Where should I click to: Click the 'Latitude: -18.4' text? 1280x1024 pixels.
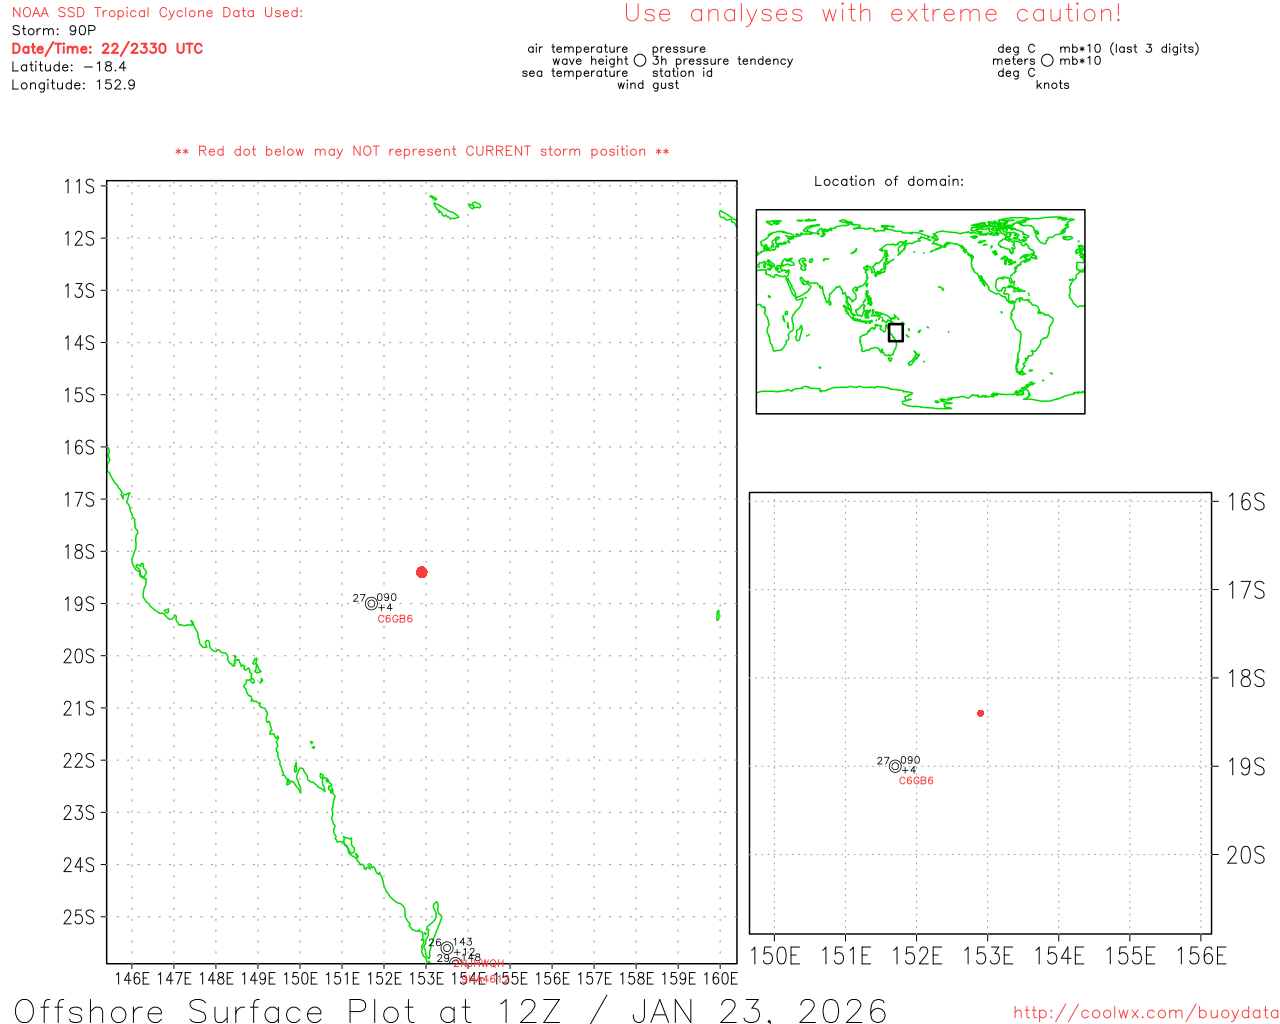(69, 66)
